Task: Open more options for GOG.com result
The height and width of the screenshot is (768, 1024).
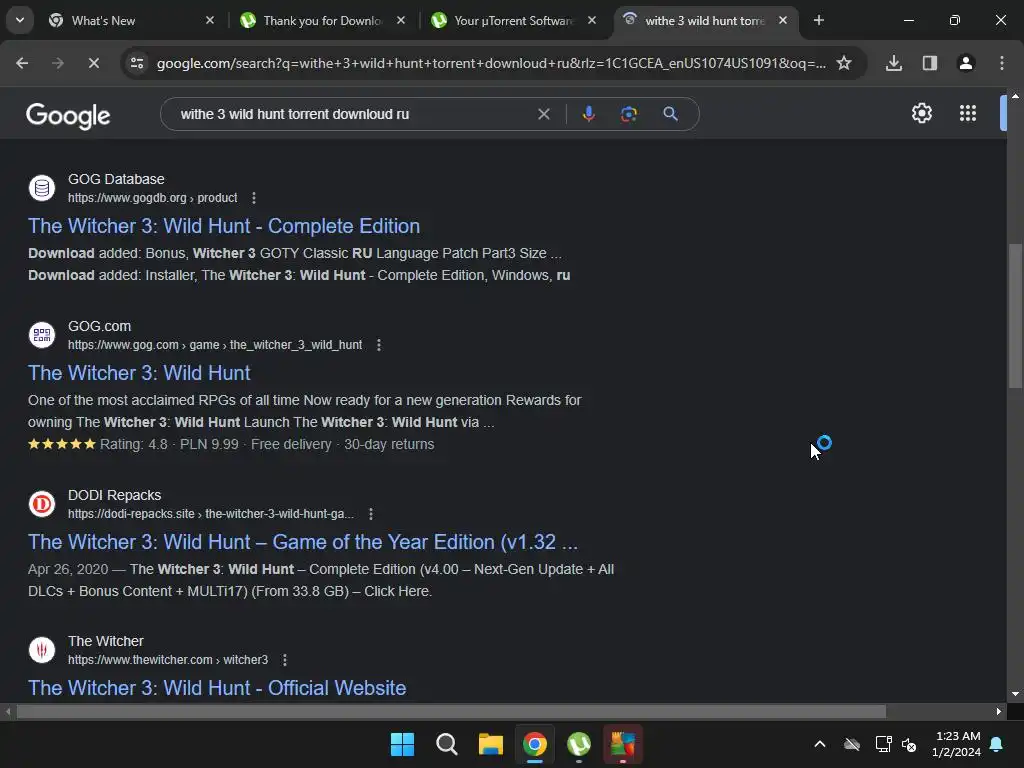Action: (x=379, y=345)
